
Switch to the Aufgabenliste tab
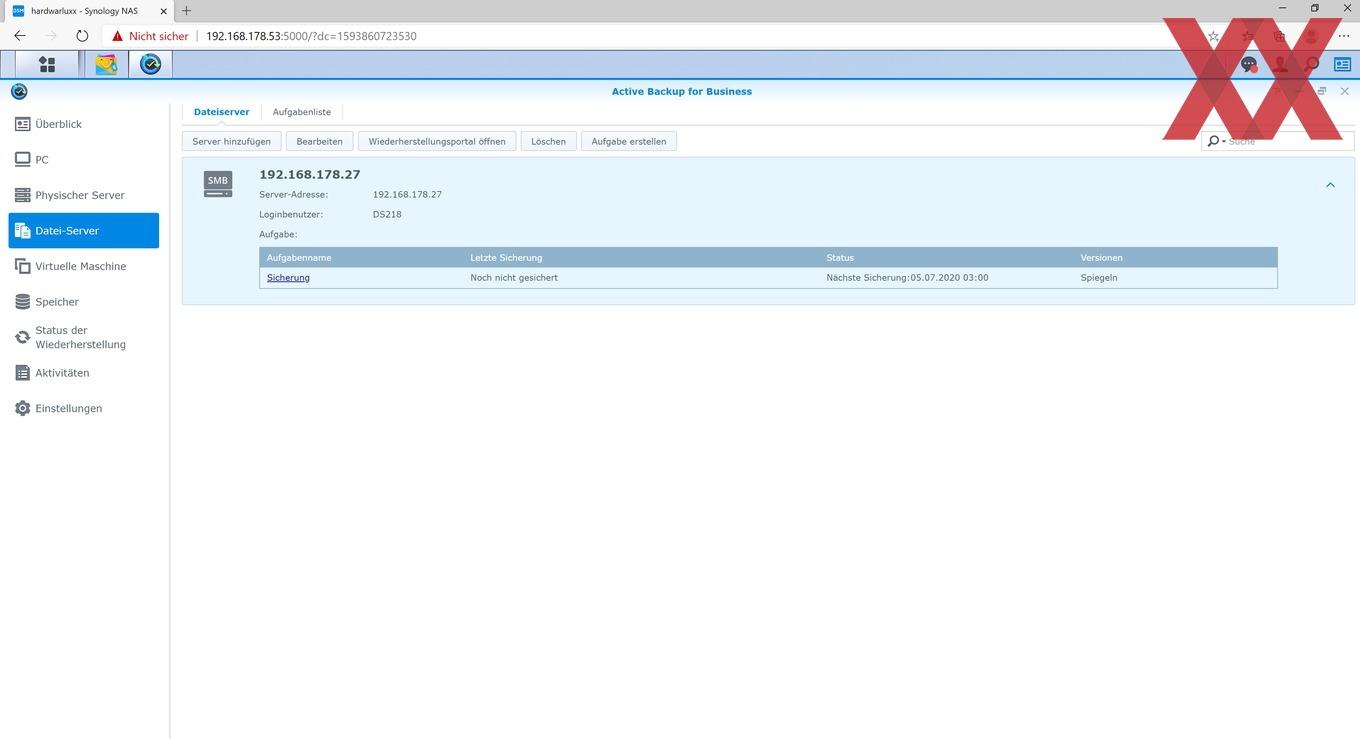tap(302, 112)
